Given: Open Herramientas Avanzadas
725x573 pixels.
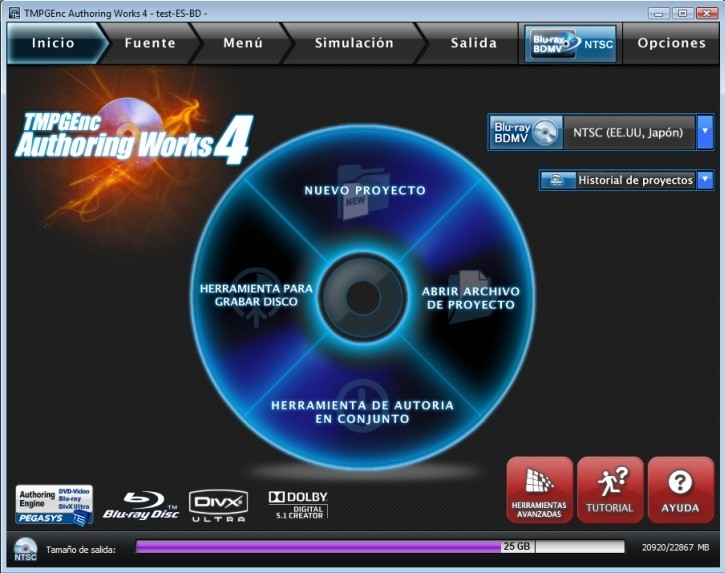Looking at the screenshot, I should pos(539,490).
